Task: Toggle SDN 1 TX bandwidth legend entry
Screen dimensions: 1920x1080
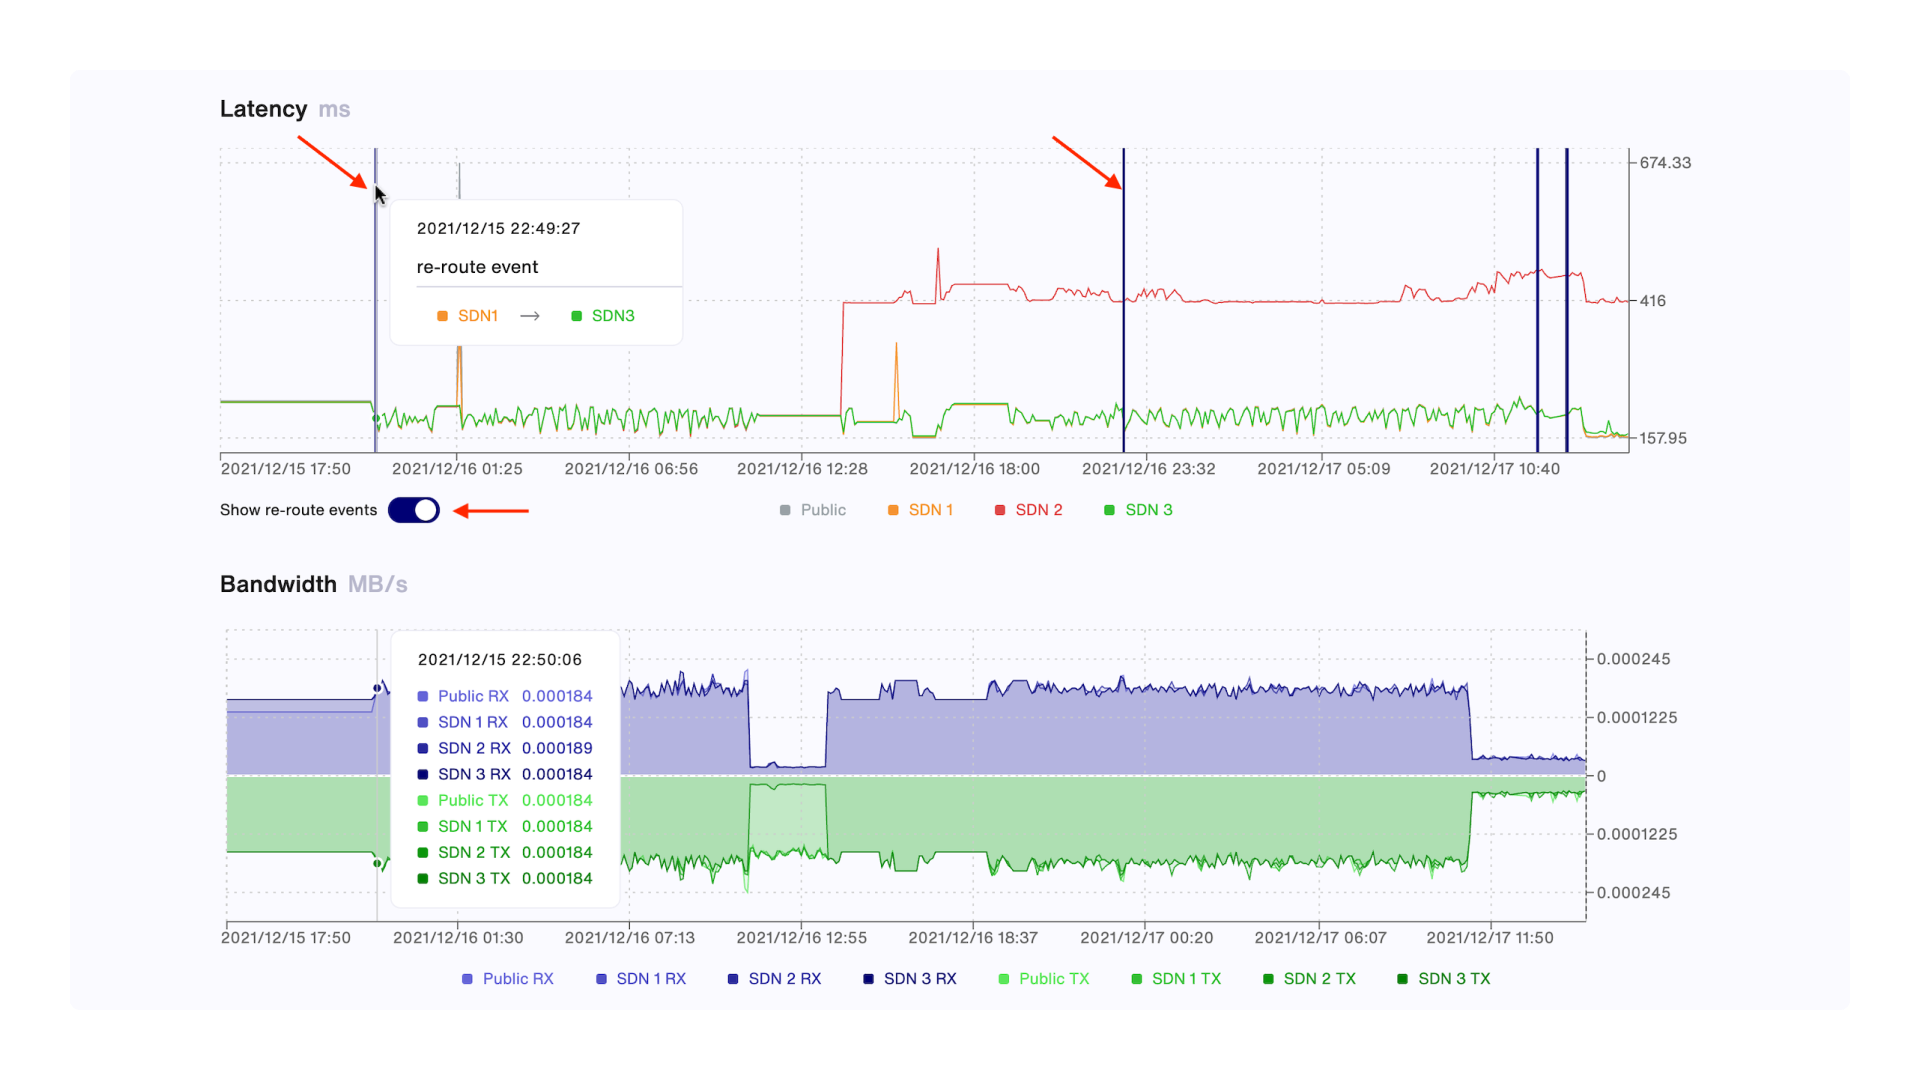Action: pos(1176,979)
